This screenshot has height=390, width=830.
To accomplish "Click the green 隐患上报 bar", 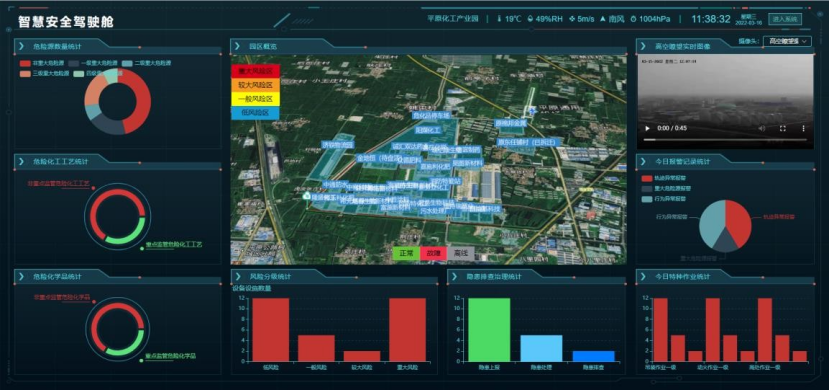I will (489, 329).
